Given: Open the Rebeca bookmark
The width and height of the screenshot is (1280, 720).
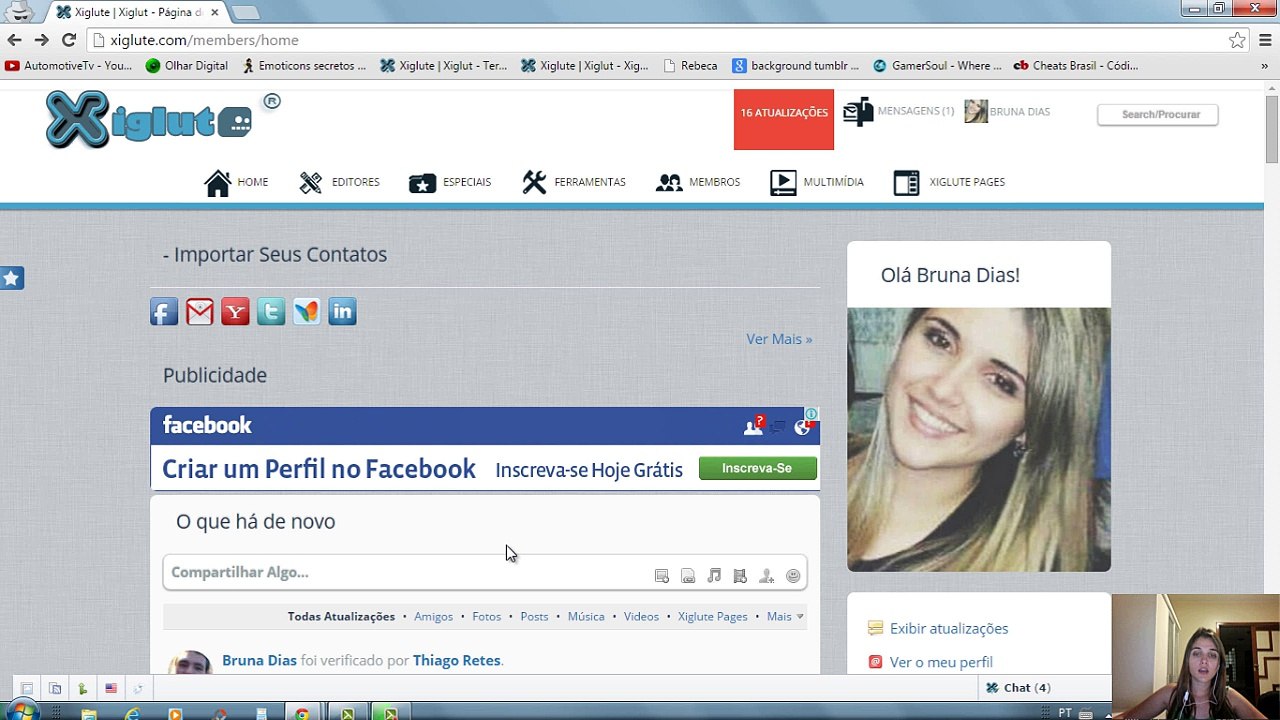Looking at the screenshot, I should tap(690, 66).
